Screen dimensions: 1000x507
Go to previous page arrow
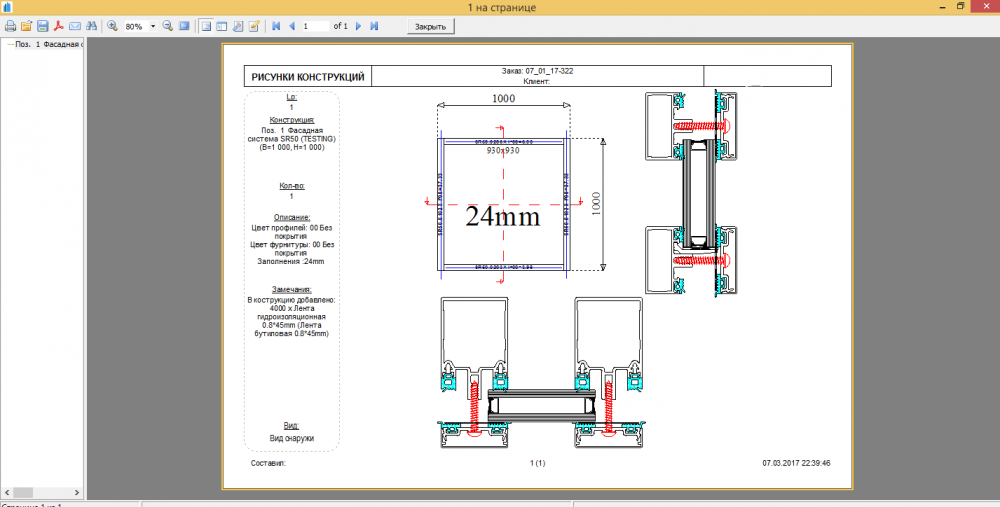292,26
